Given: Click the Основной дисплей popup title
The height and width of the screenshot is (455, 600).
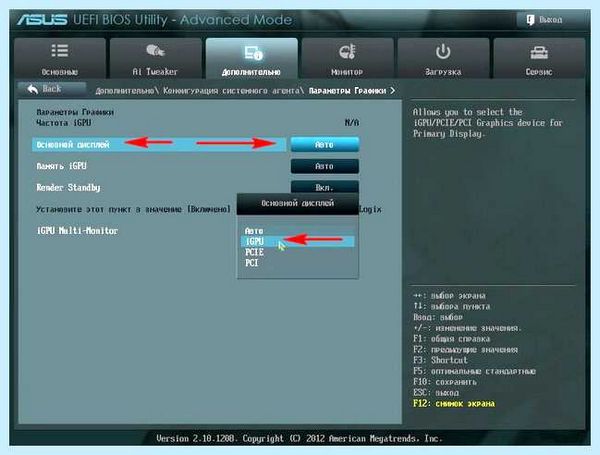Looking at the screenshot, I should [298, 203].
